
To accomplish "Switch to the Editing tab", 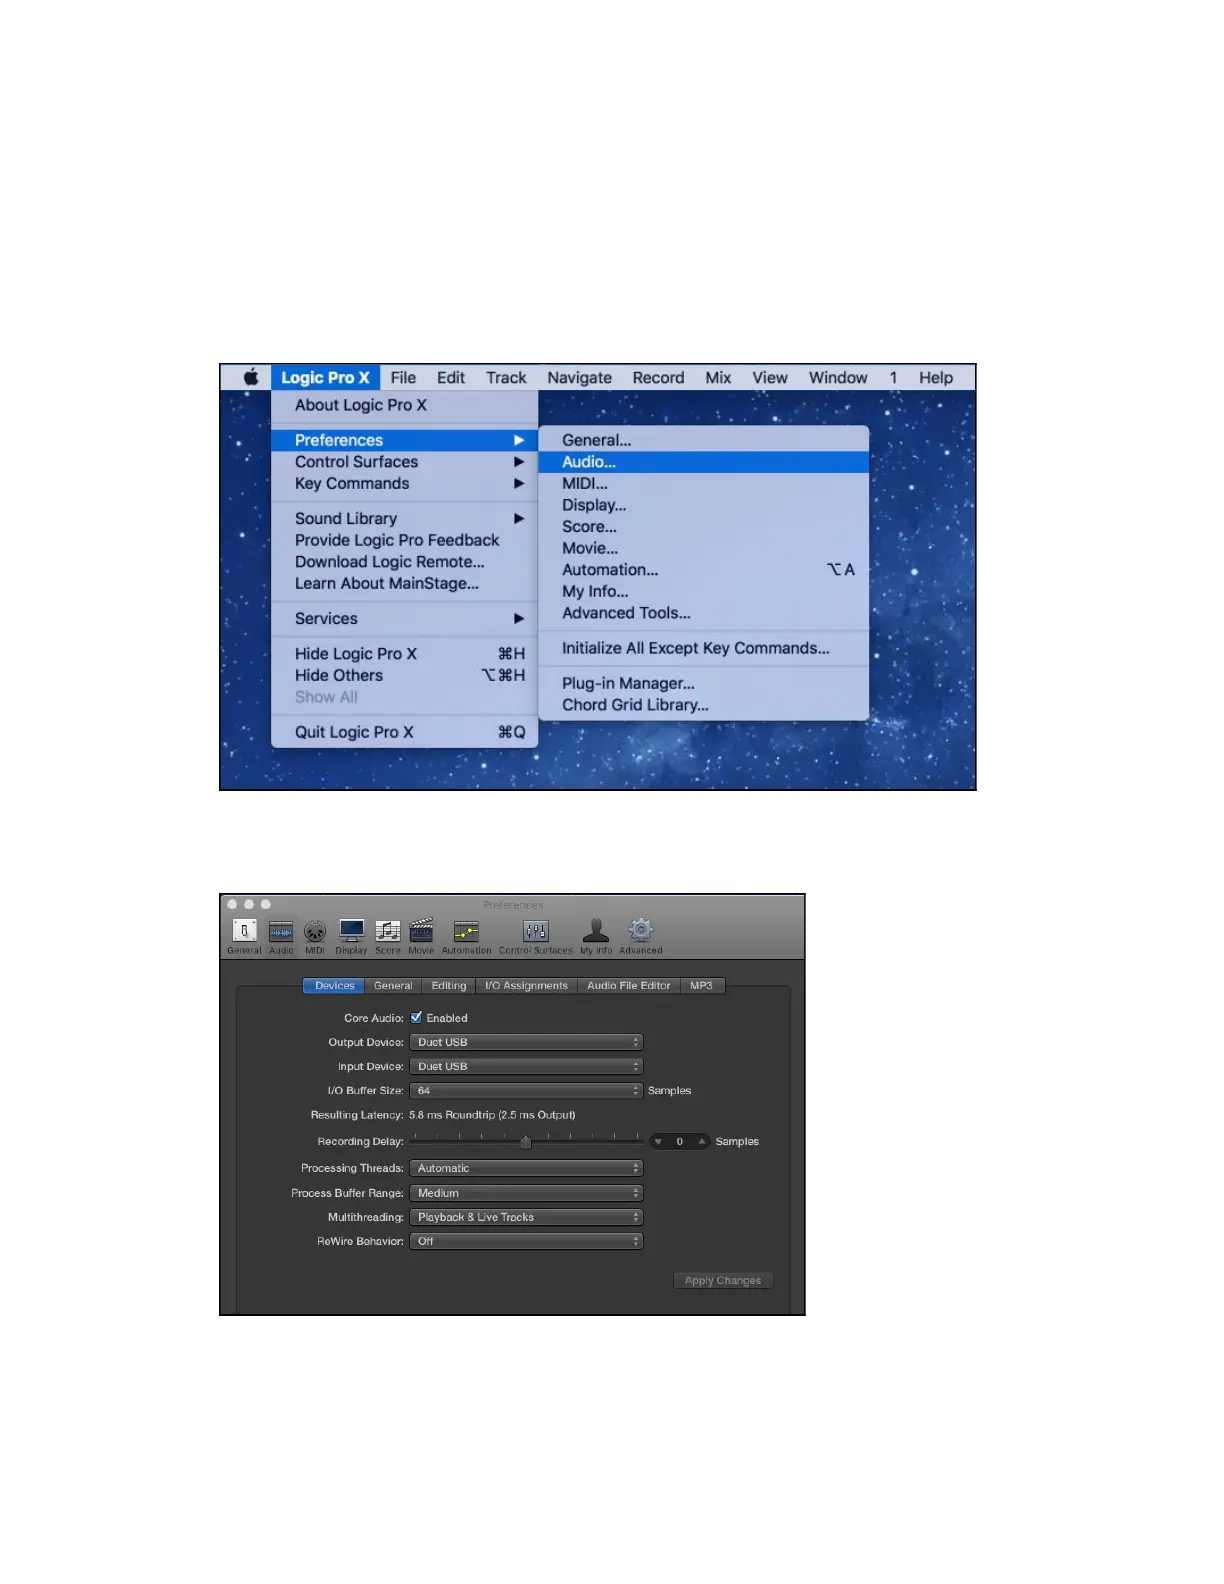I will [449, 986].
